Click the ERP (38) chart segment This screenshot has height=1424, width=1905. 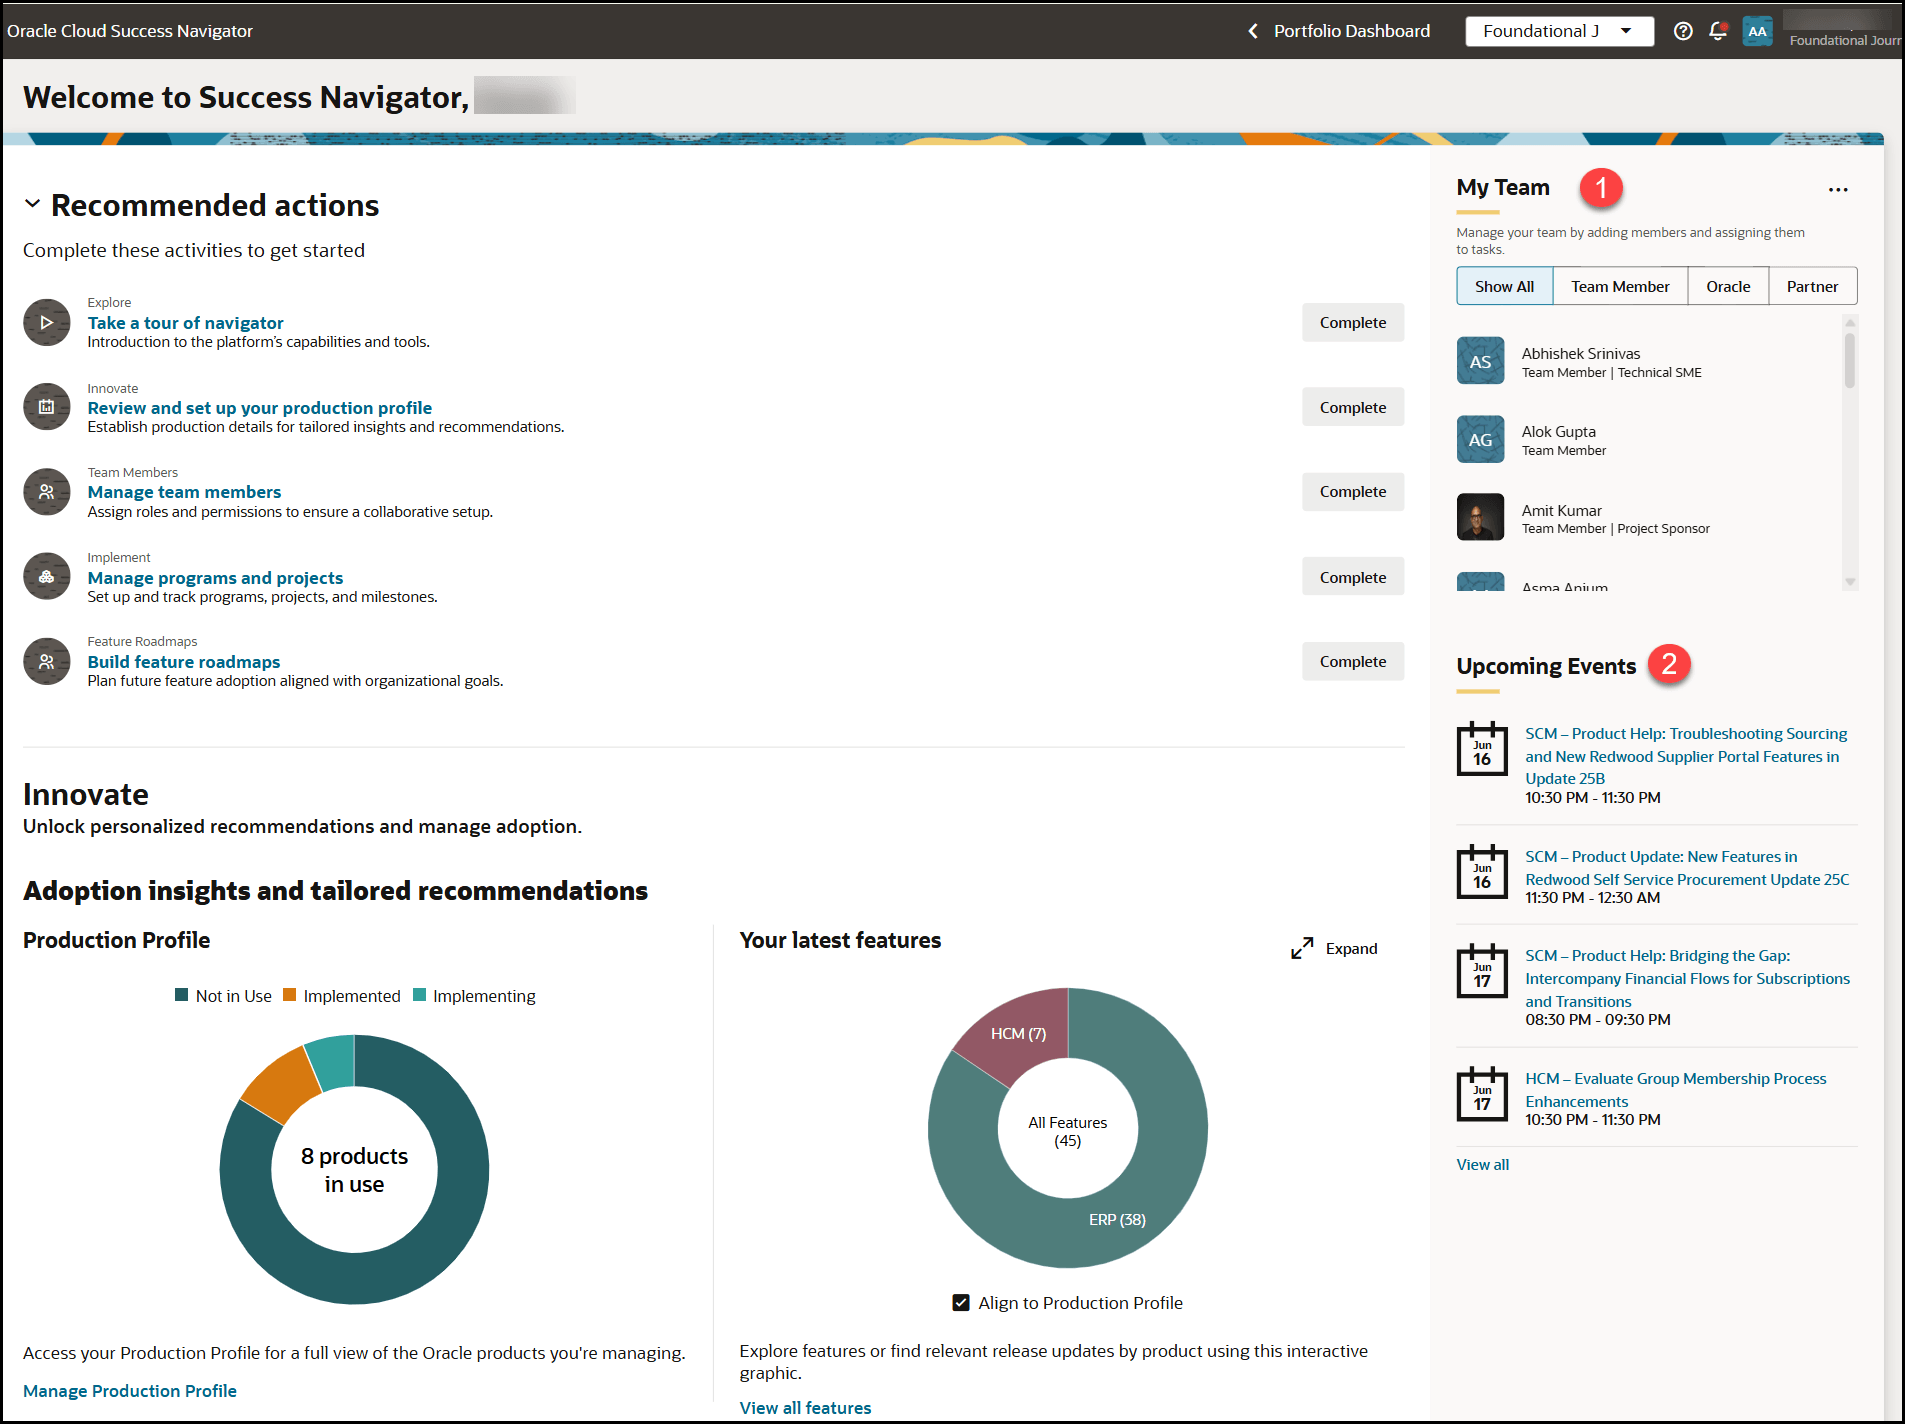click(1117, 1219)
